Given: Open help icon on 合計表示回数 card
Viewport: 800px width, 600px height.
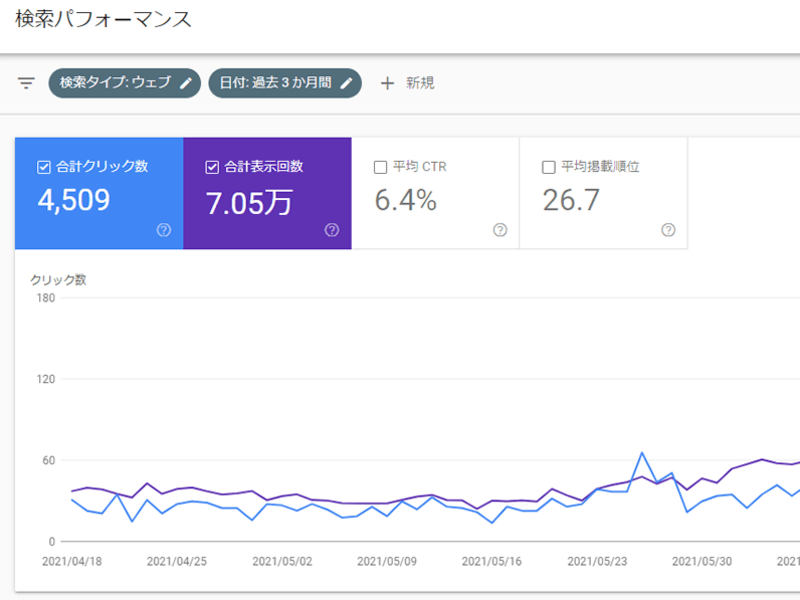Looking at the screenshot, I should [x=332, y=230].
